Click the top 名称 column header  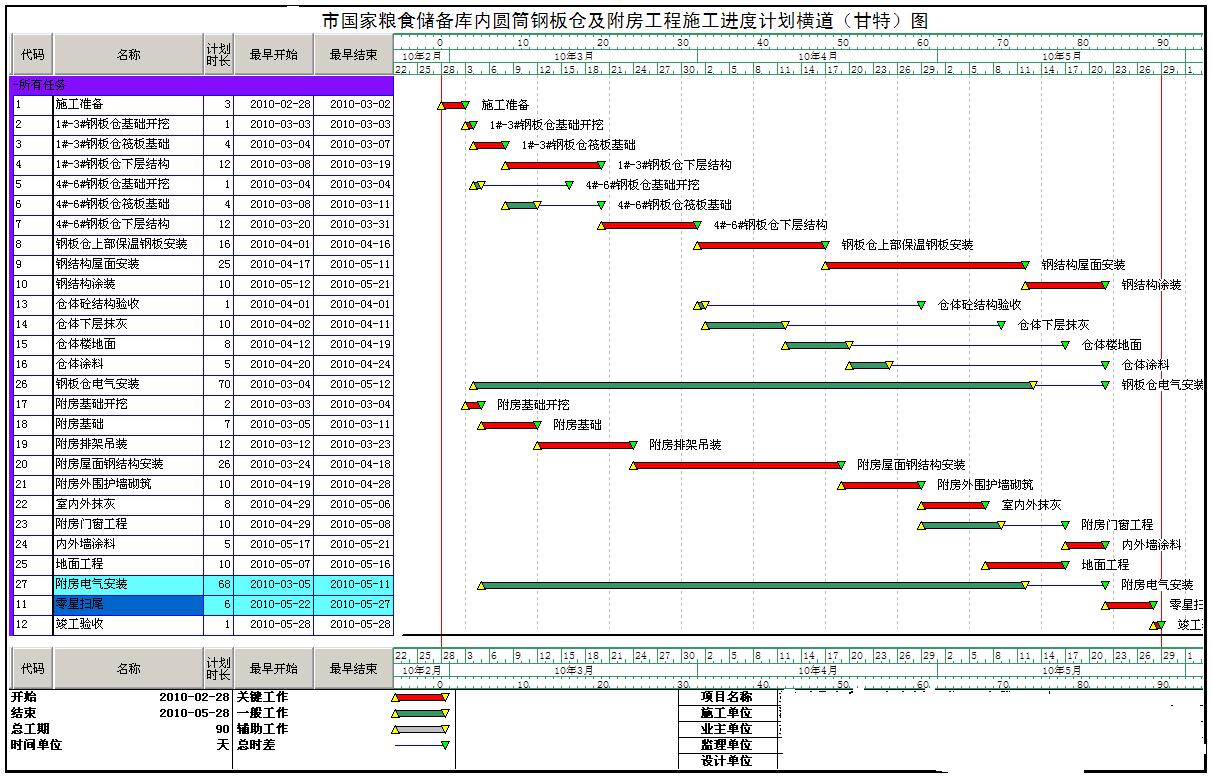(128, 55)
